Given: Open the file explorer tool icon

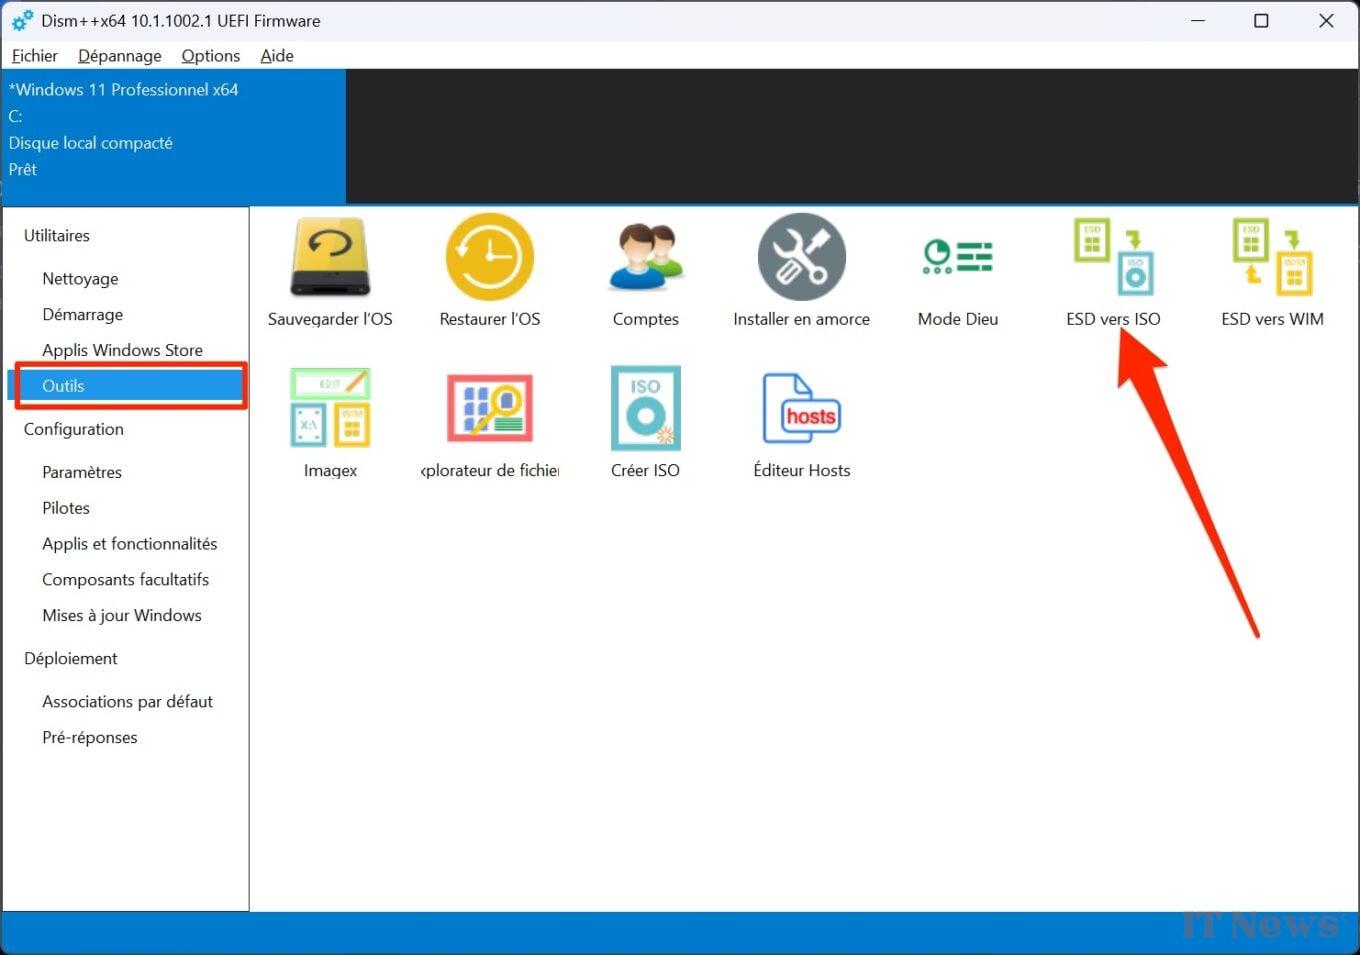Looking at the screenshot, I should (489, 408).
